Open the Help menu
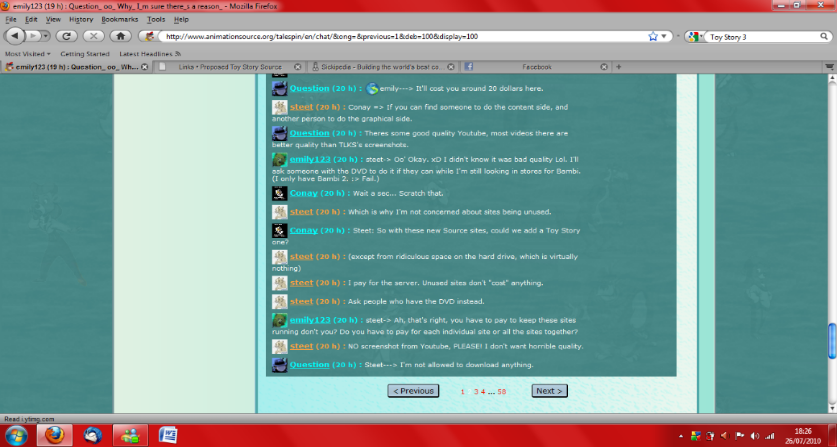 pyautogui.click(x=181, y=19)
